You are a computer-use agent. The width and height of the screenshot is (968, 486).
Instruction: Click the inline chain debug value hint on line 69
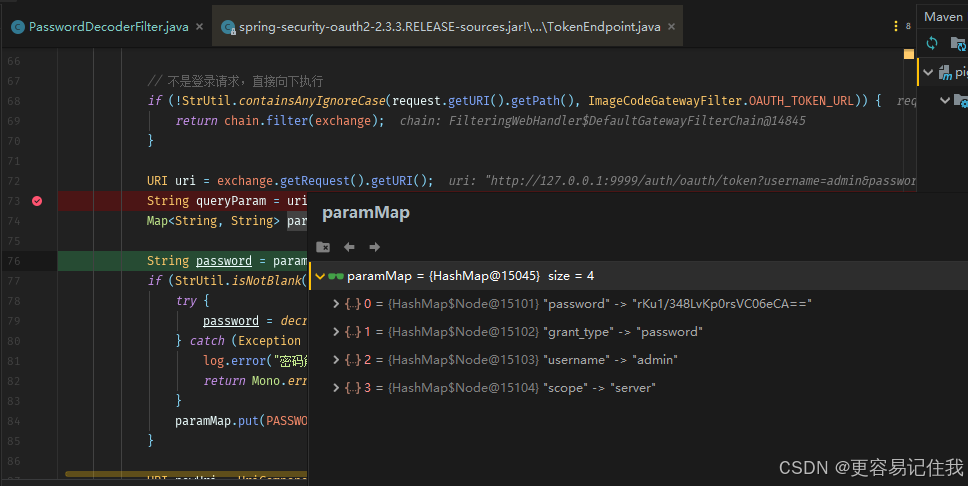(x=603, y=120)
